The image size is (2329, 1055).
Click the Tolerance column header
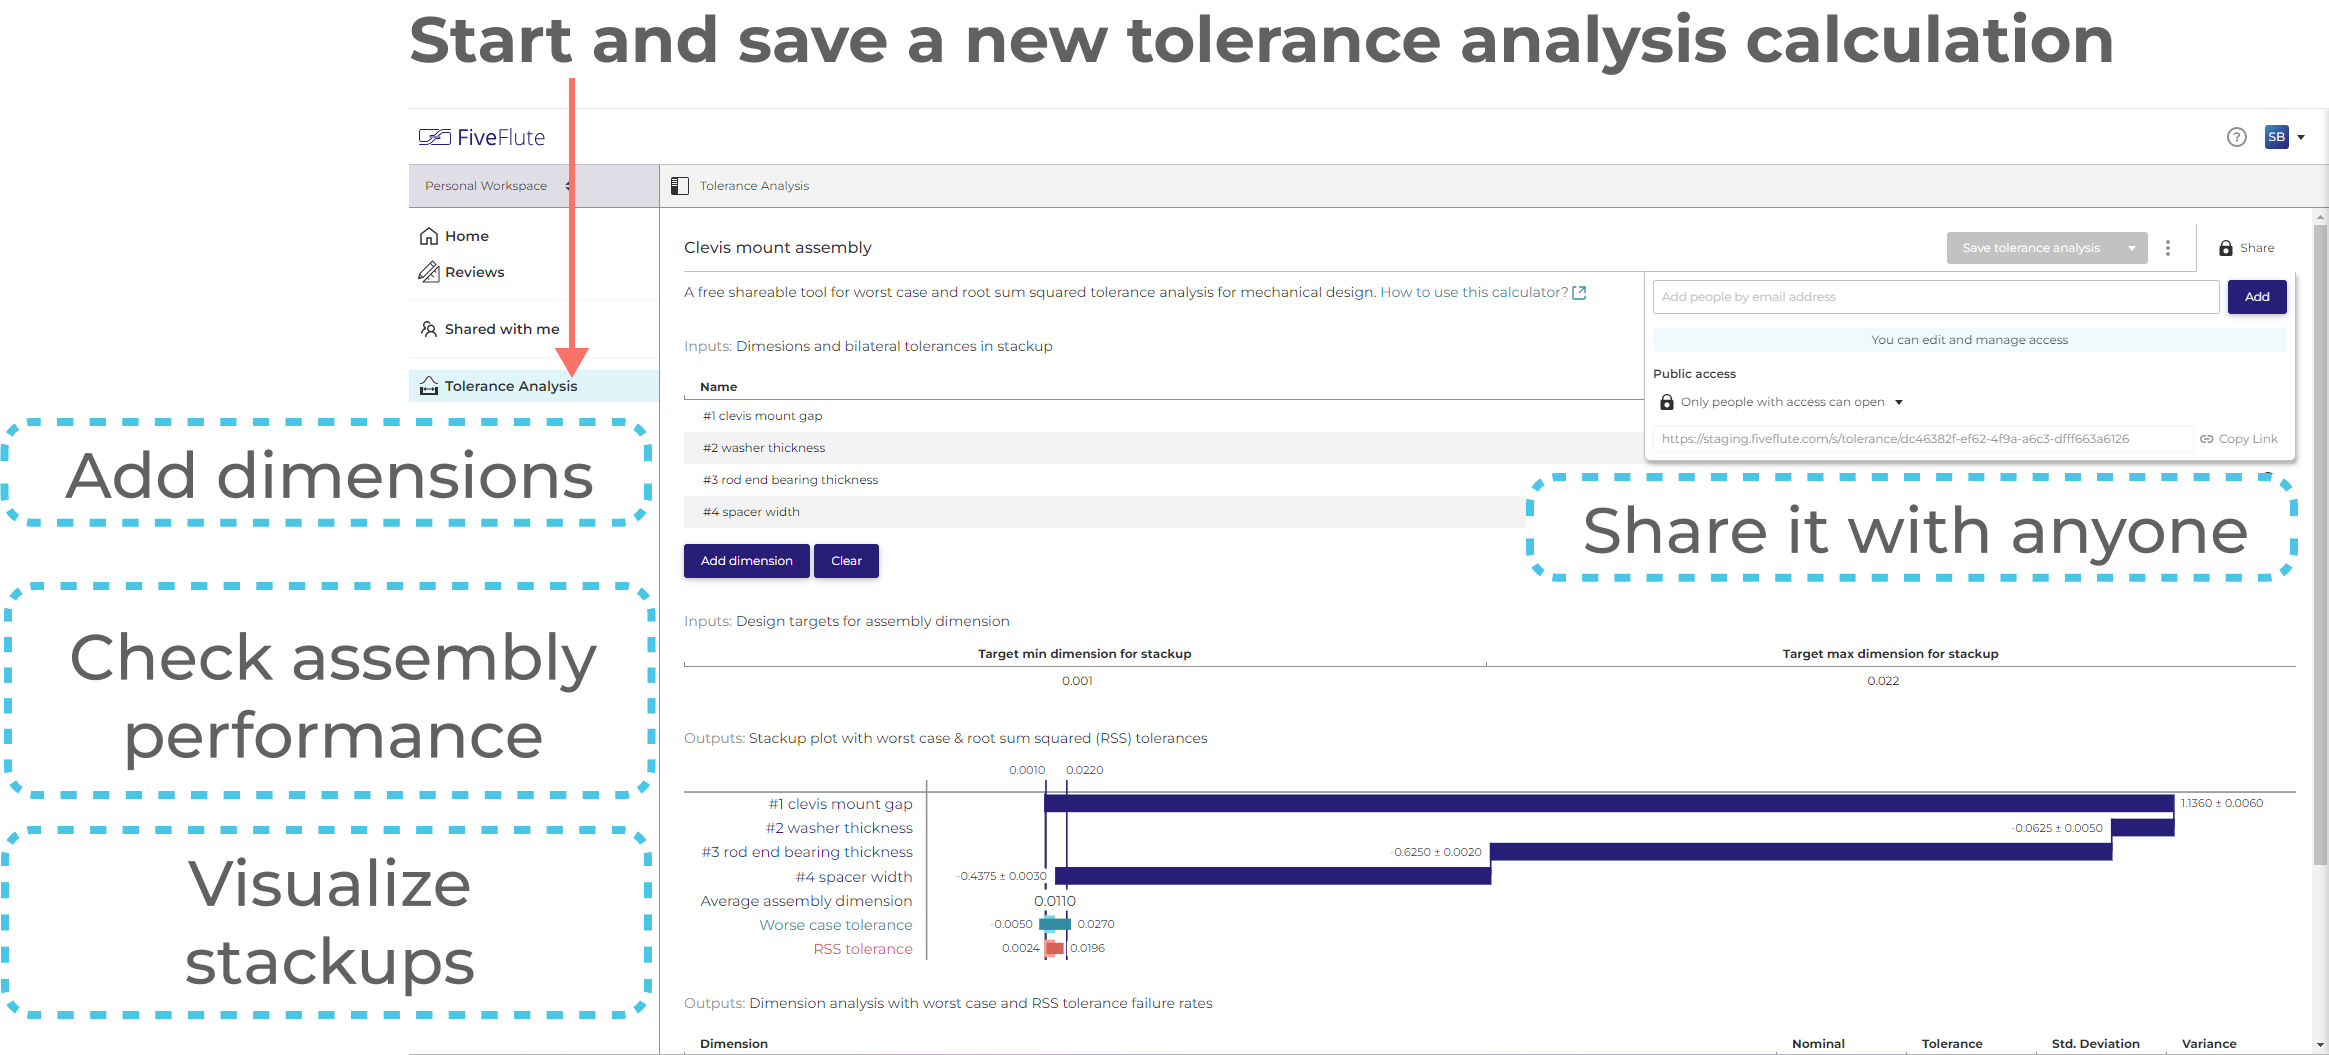1952,1044
